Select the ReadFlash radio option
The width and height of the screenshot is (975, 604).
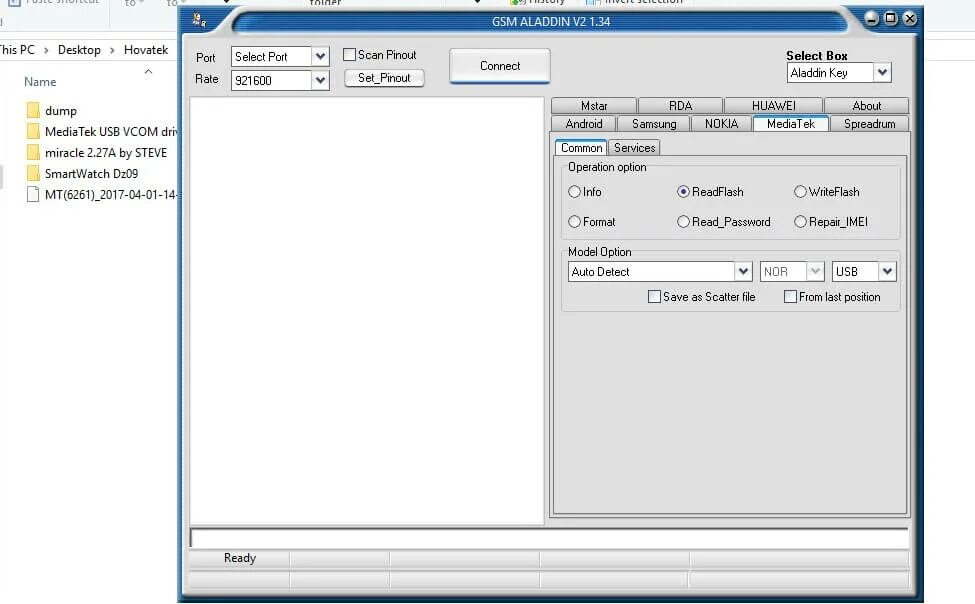point(683,192)
